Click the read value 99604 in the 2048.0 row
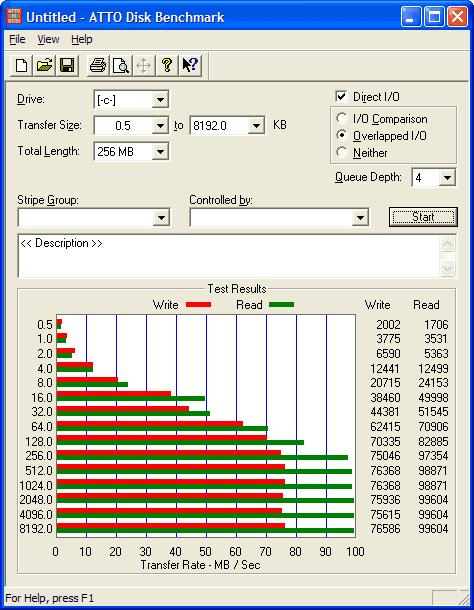This screenshot has width=474, height=610. click(433, 500)
